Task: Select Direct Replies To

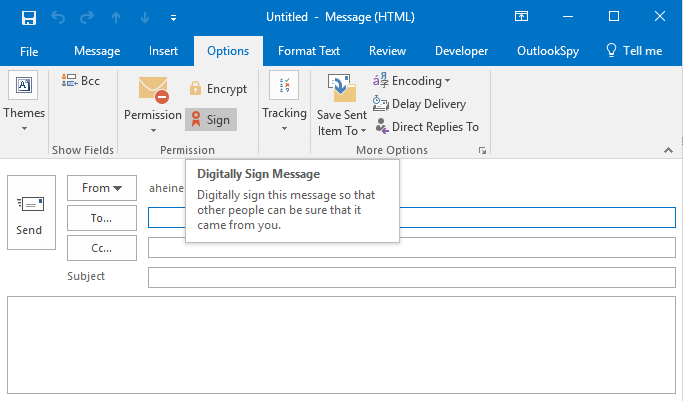Action: (427, 127)
